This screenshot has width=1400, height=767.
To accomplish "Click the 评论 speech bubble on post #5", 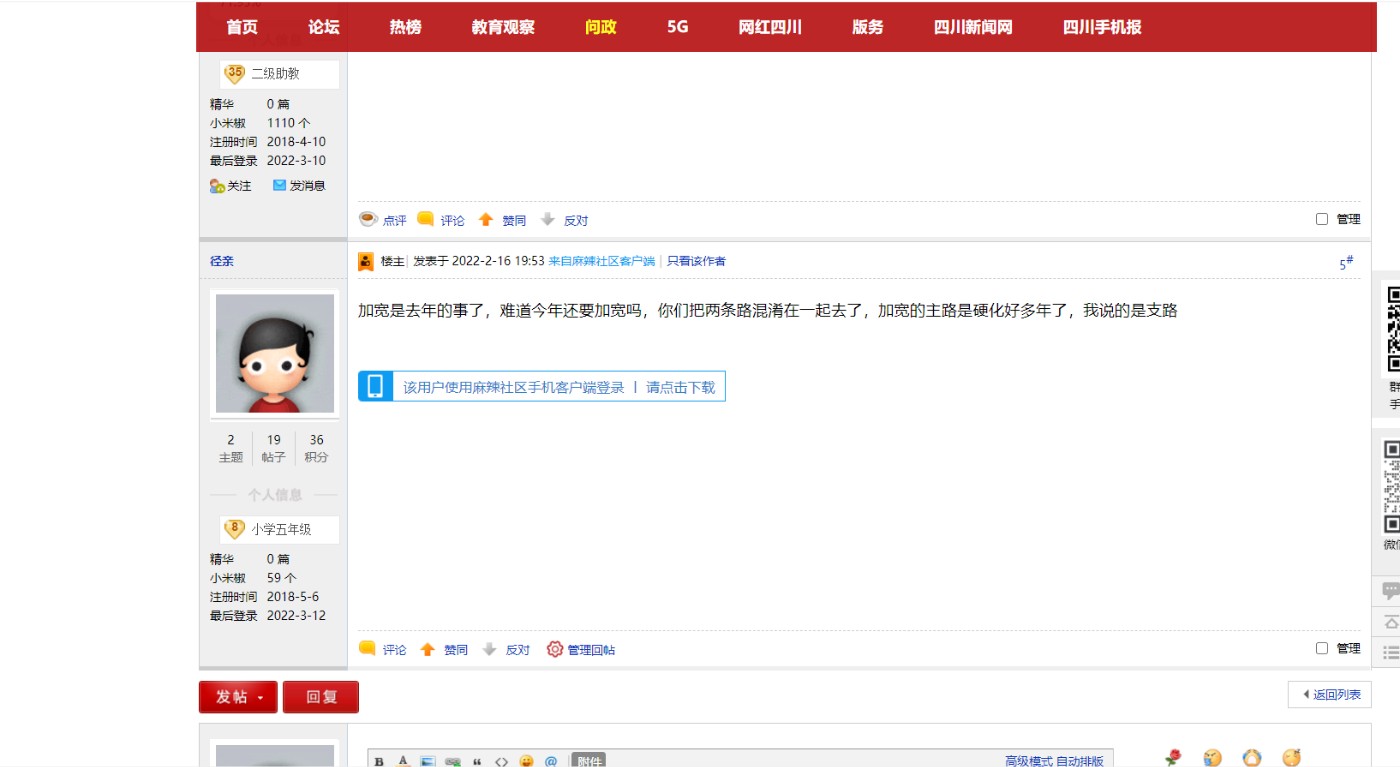I will [367, 649].
